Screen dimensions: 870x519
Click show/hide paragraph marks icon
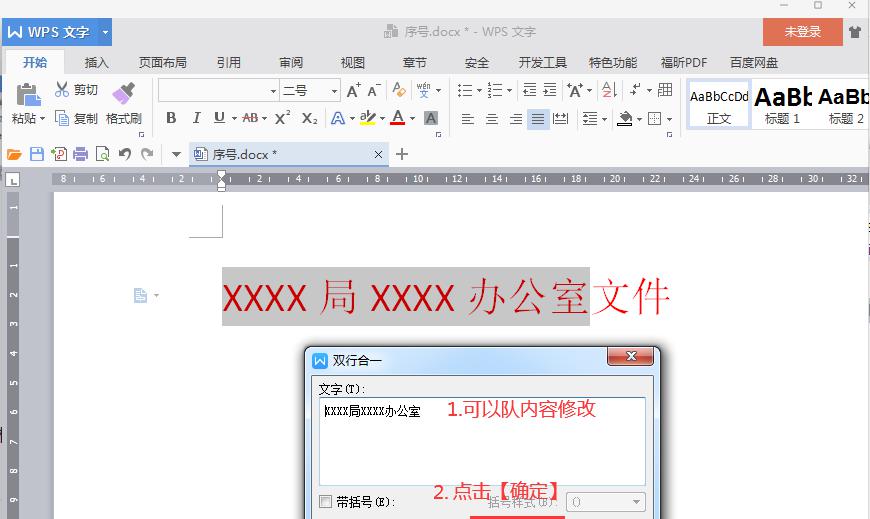(x=635, y=89)
